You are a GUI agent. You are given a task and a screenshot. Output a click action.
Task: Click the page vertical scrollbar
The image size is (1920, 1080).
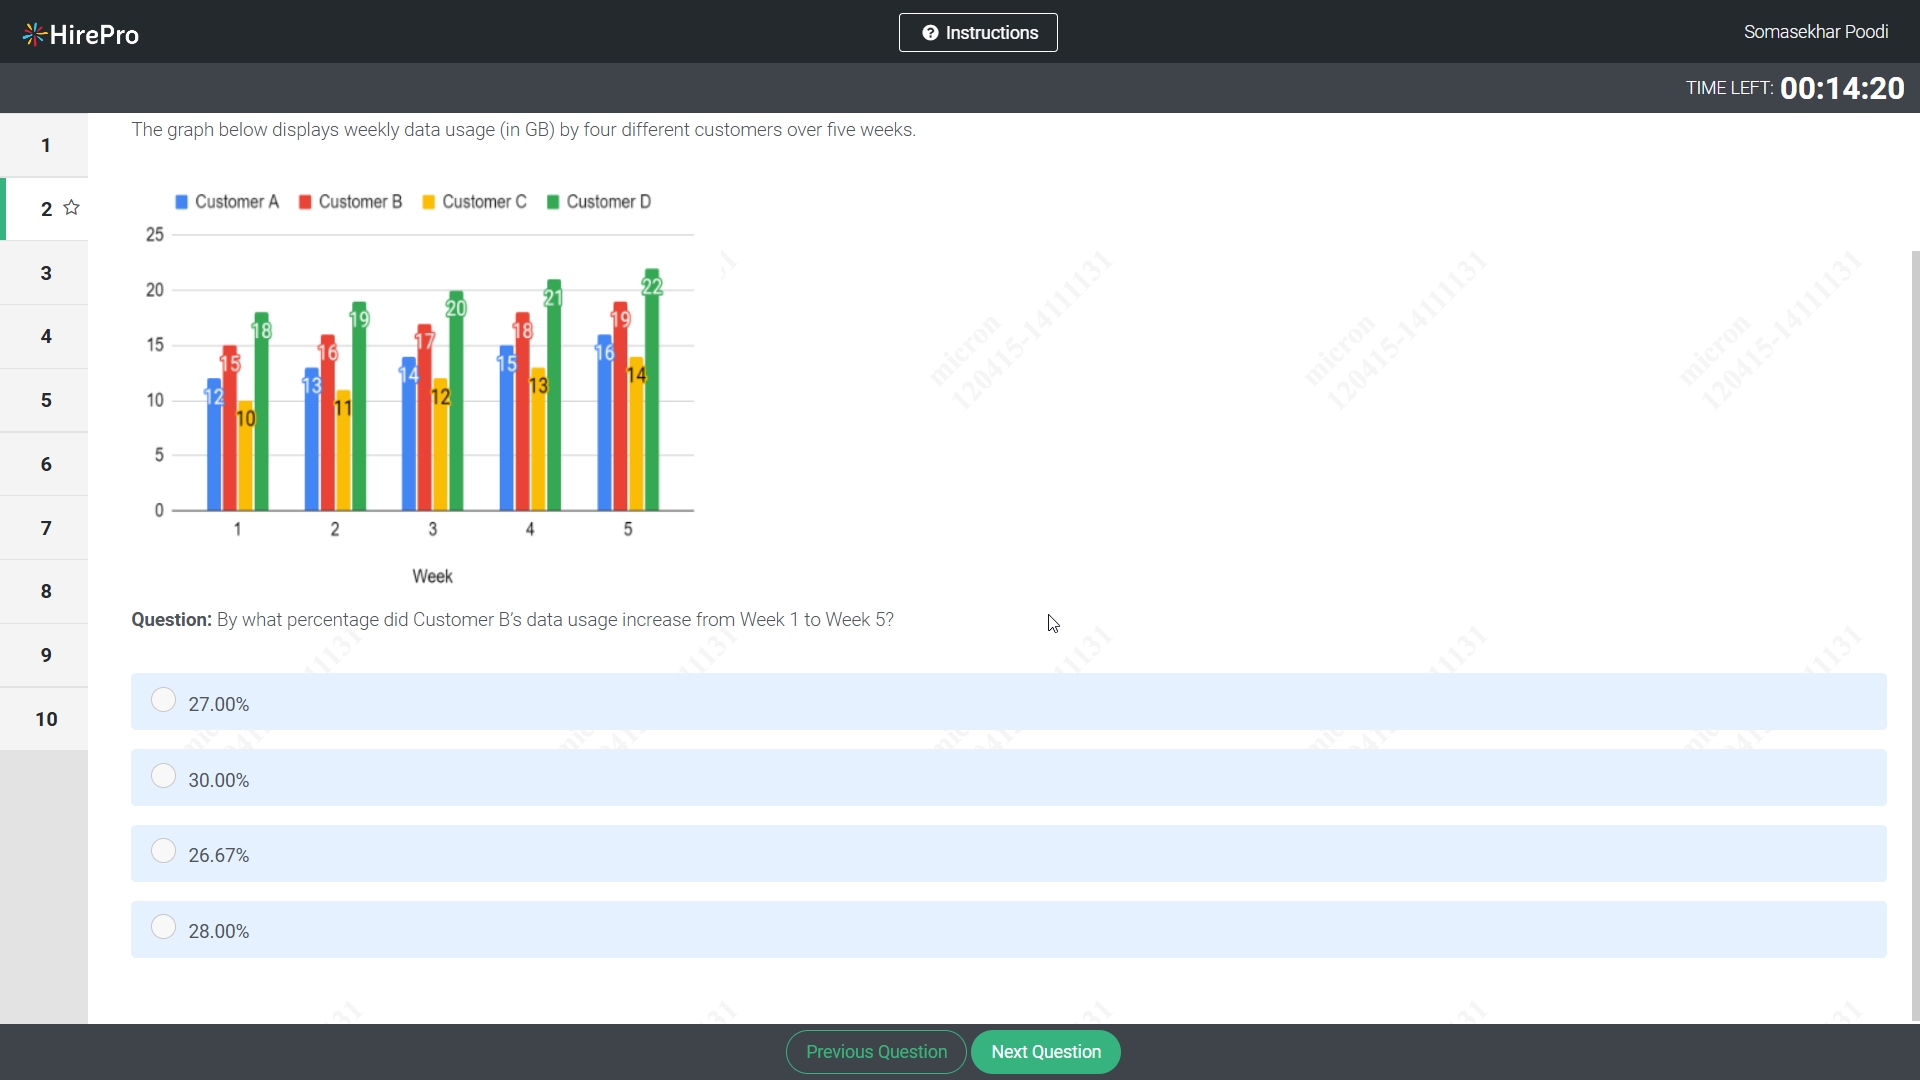pyautogui.click(x=1915, y=635)
